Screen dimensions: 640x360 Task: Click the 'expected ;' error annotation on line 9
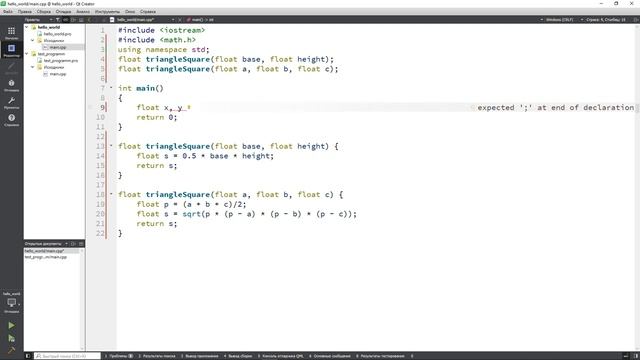pos(555,107)
